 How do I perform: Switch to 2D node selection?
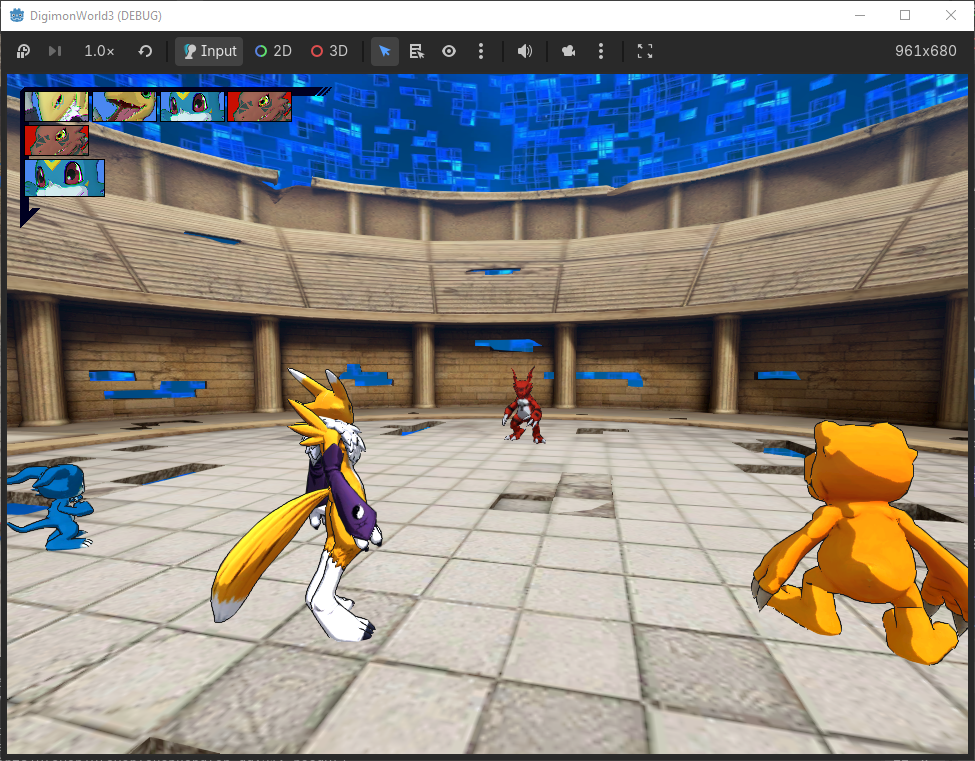(x=274, y=51)
